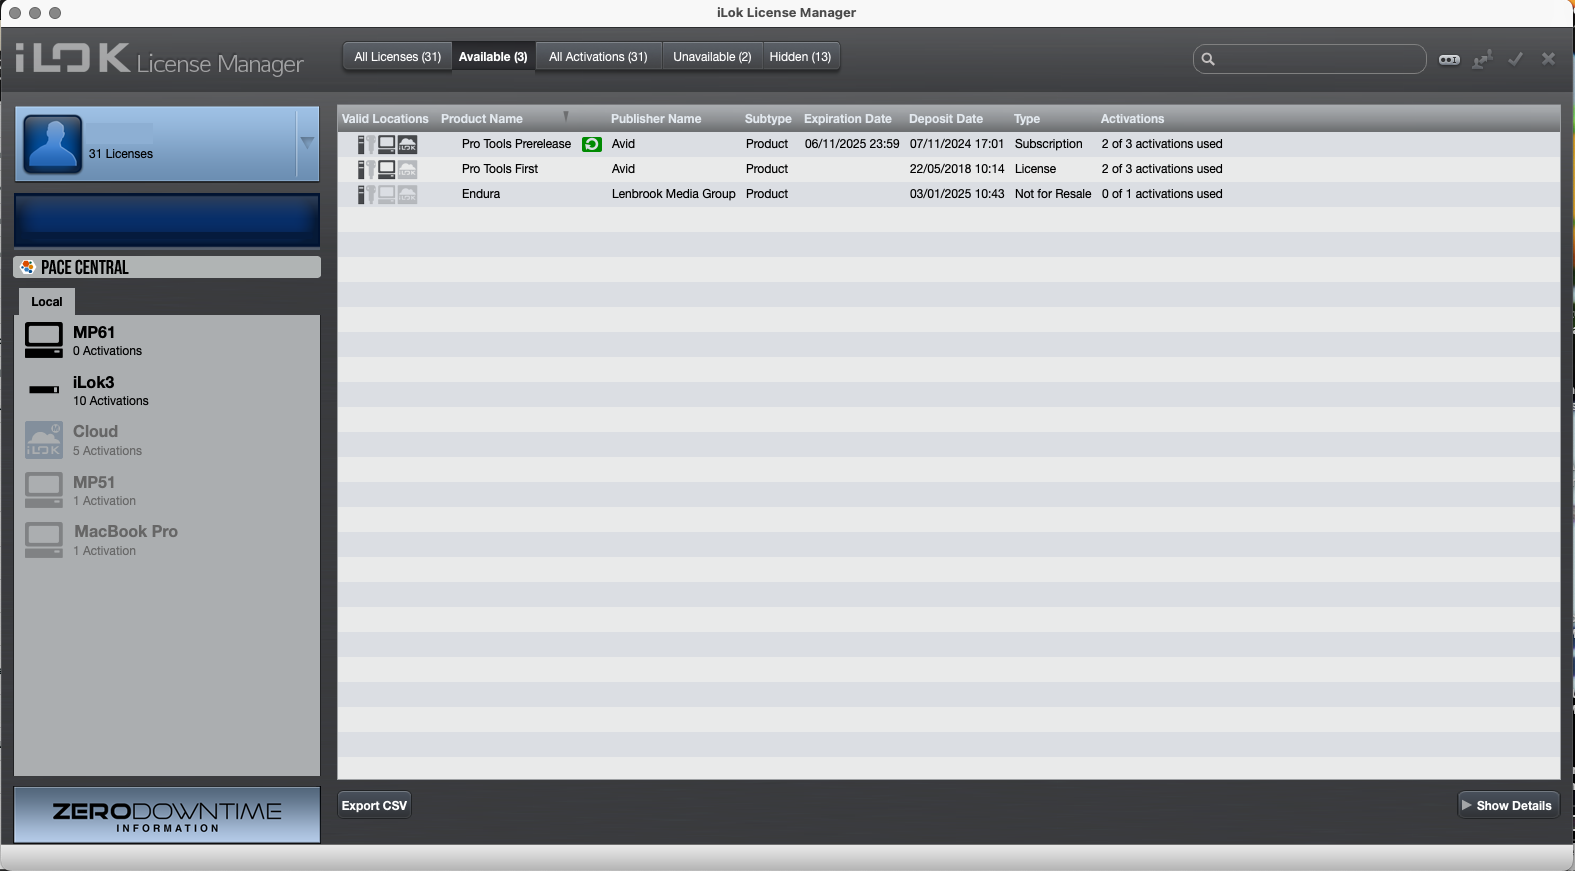The image size is (1575, 871).
Task: Click the deposit date 03/01/2025 10:43
Action: point(957,194)
